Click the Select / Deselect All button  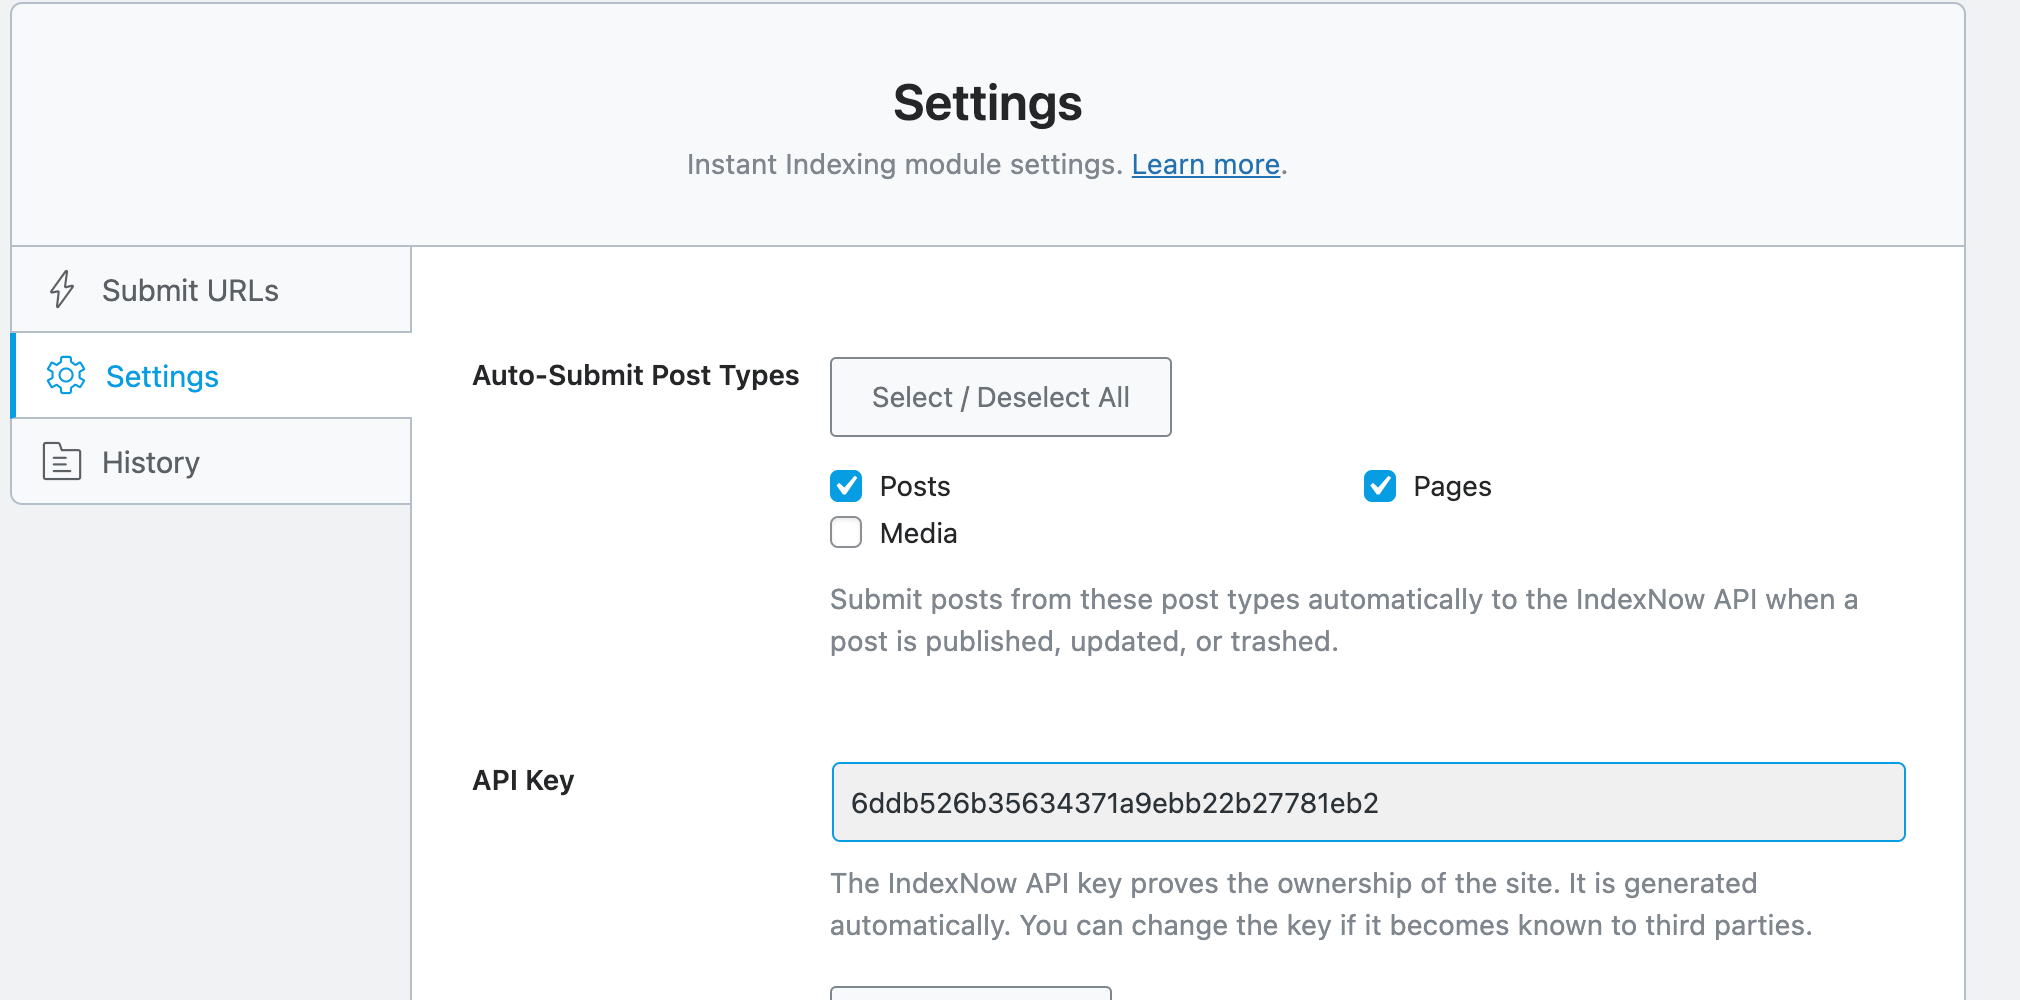[x=1000, y=397]
